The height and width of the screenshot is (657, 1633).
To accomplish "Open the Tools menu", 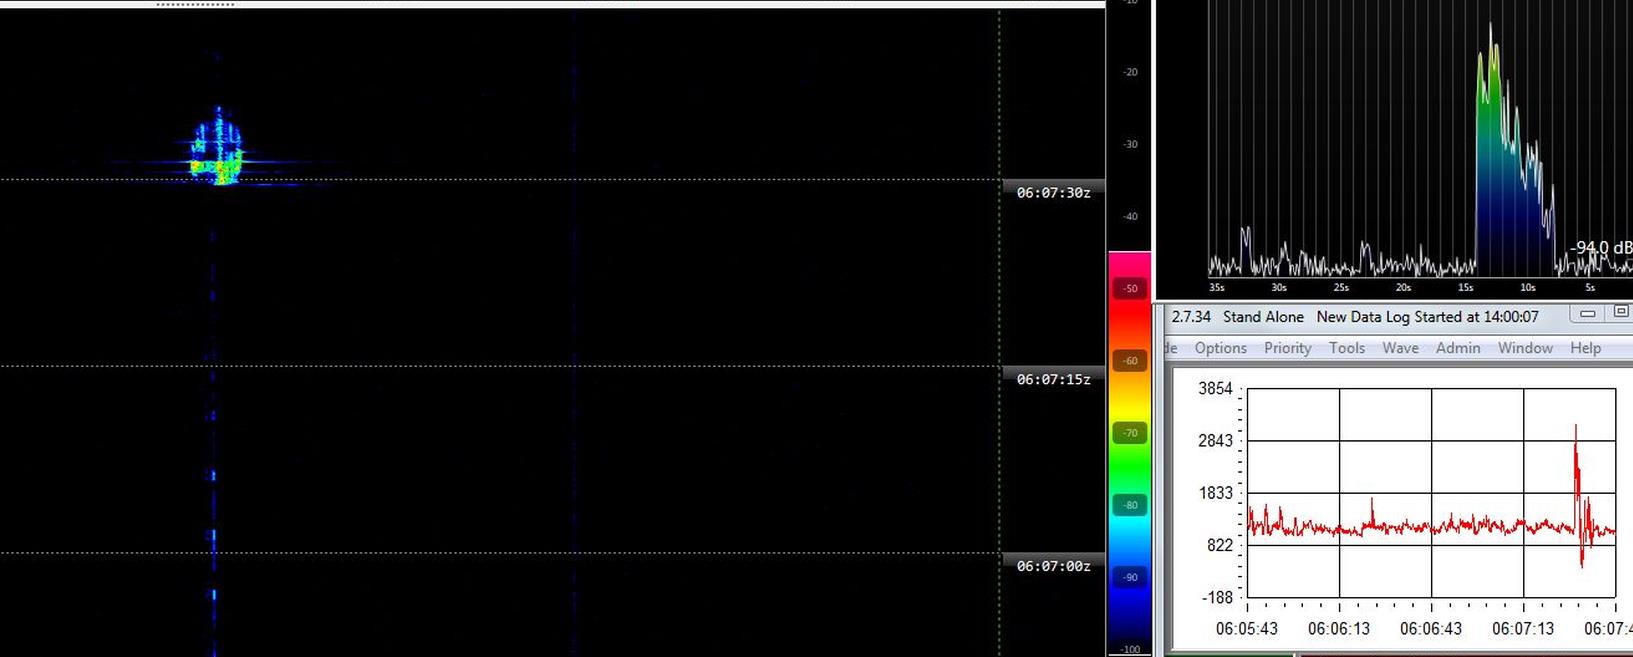I will (1347, 348).
